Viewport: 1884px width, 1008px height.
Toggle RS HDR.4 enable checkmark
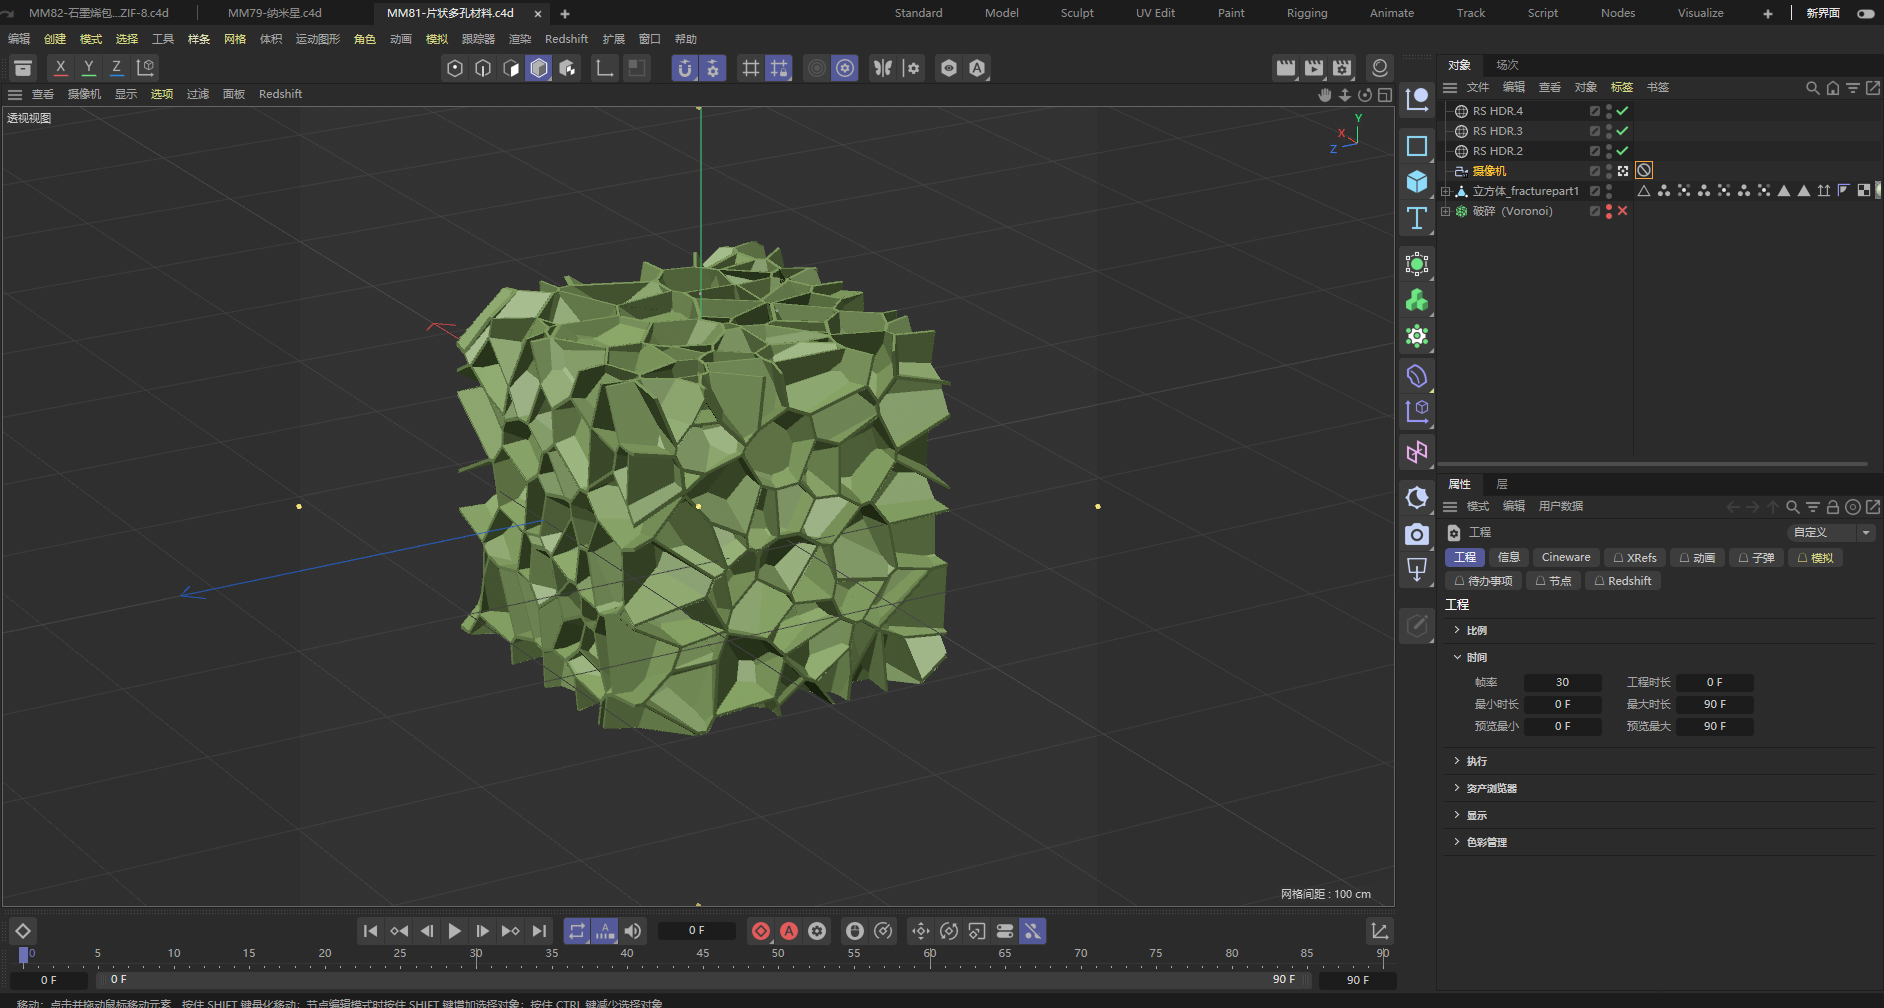(x=1622, y=111)
